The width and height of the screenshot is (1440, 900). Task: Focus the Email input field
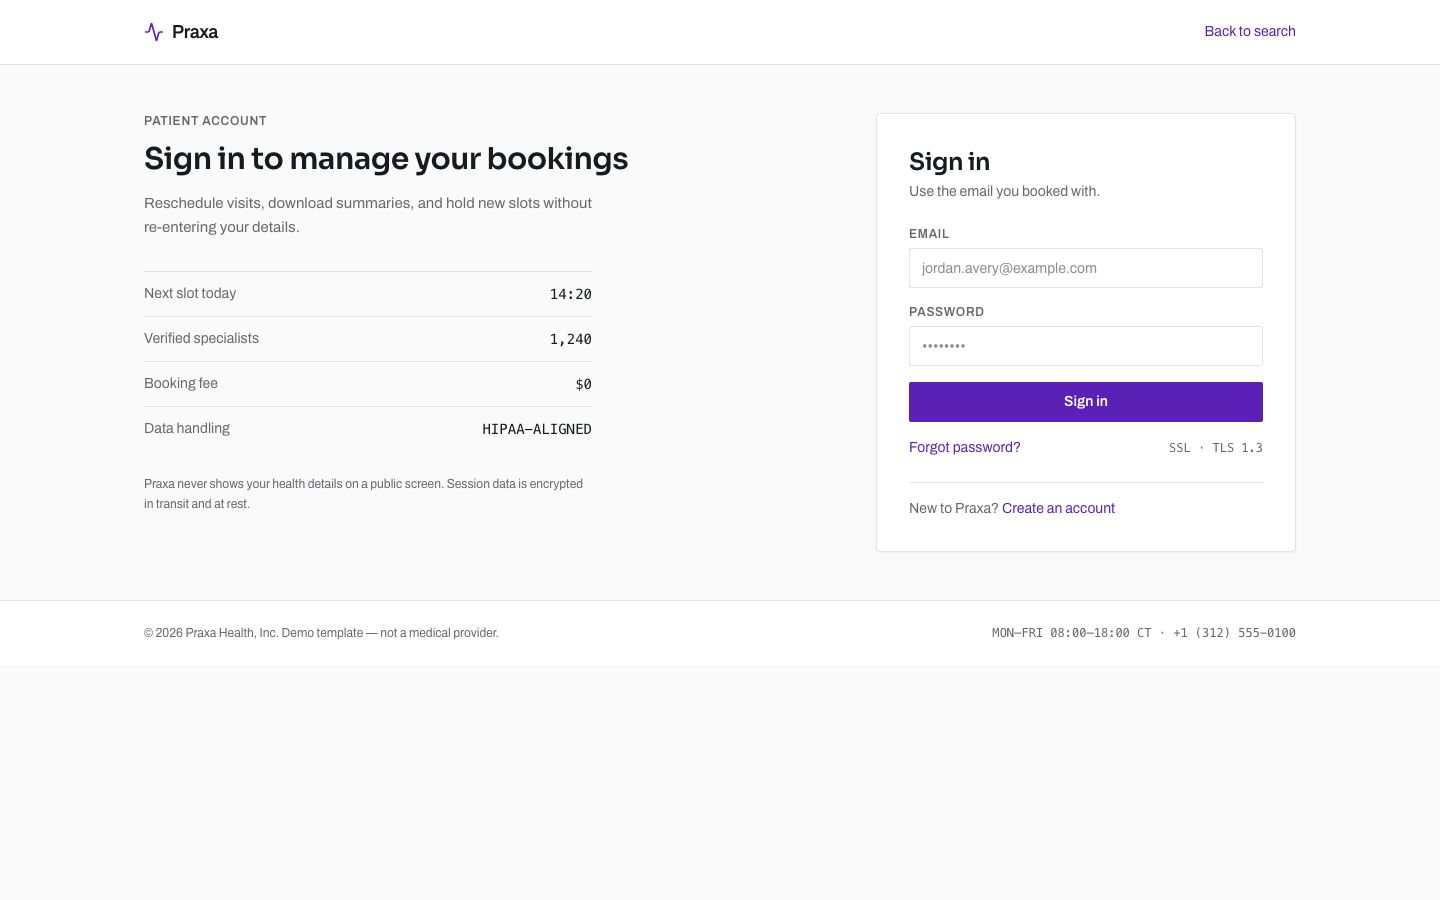point(1086,268)
